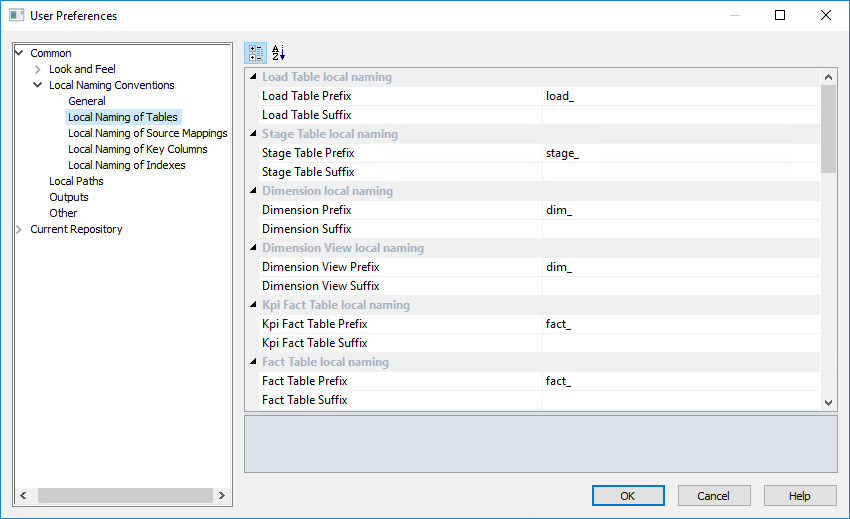Expand the Look and Feel tree node
The image size is (850, 519).
tap(37, 69)
